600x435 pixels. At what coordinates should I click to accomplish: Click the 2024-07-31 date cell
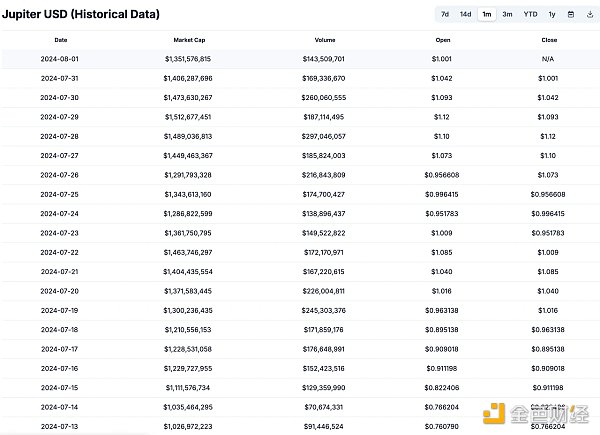point(61,78)
